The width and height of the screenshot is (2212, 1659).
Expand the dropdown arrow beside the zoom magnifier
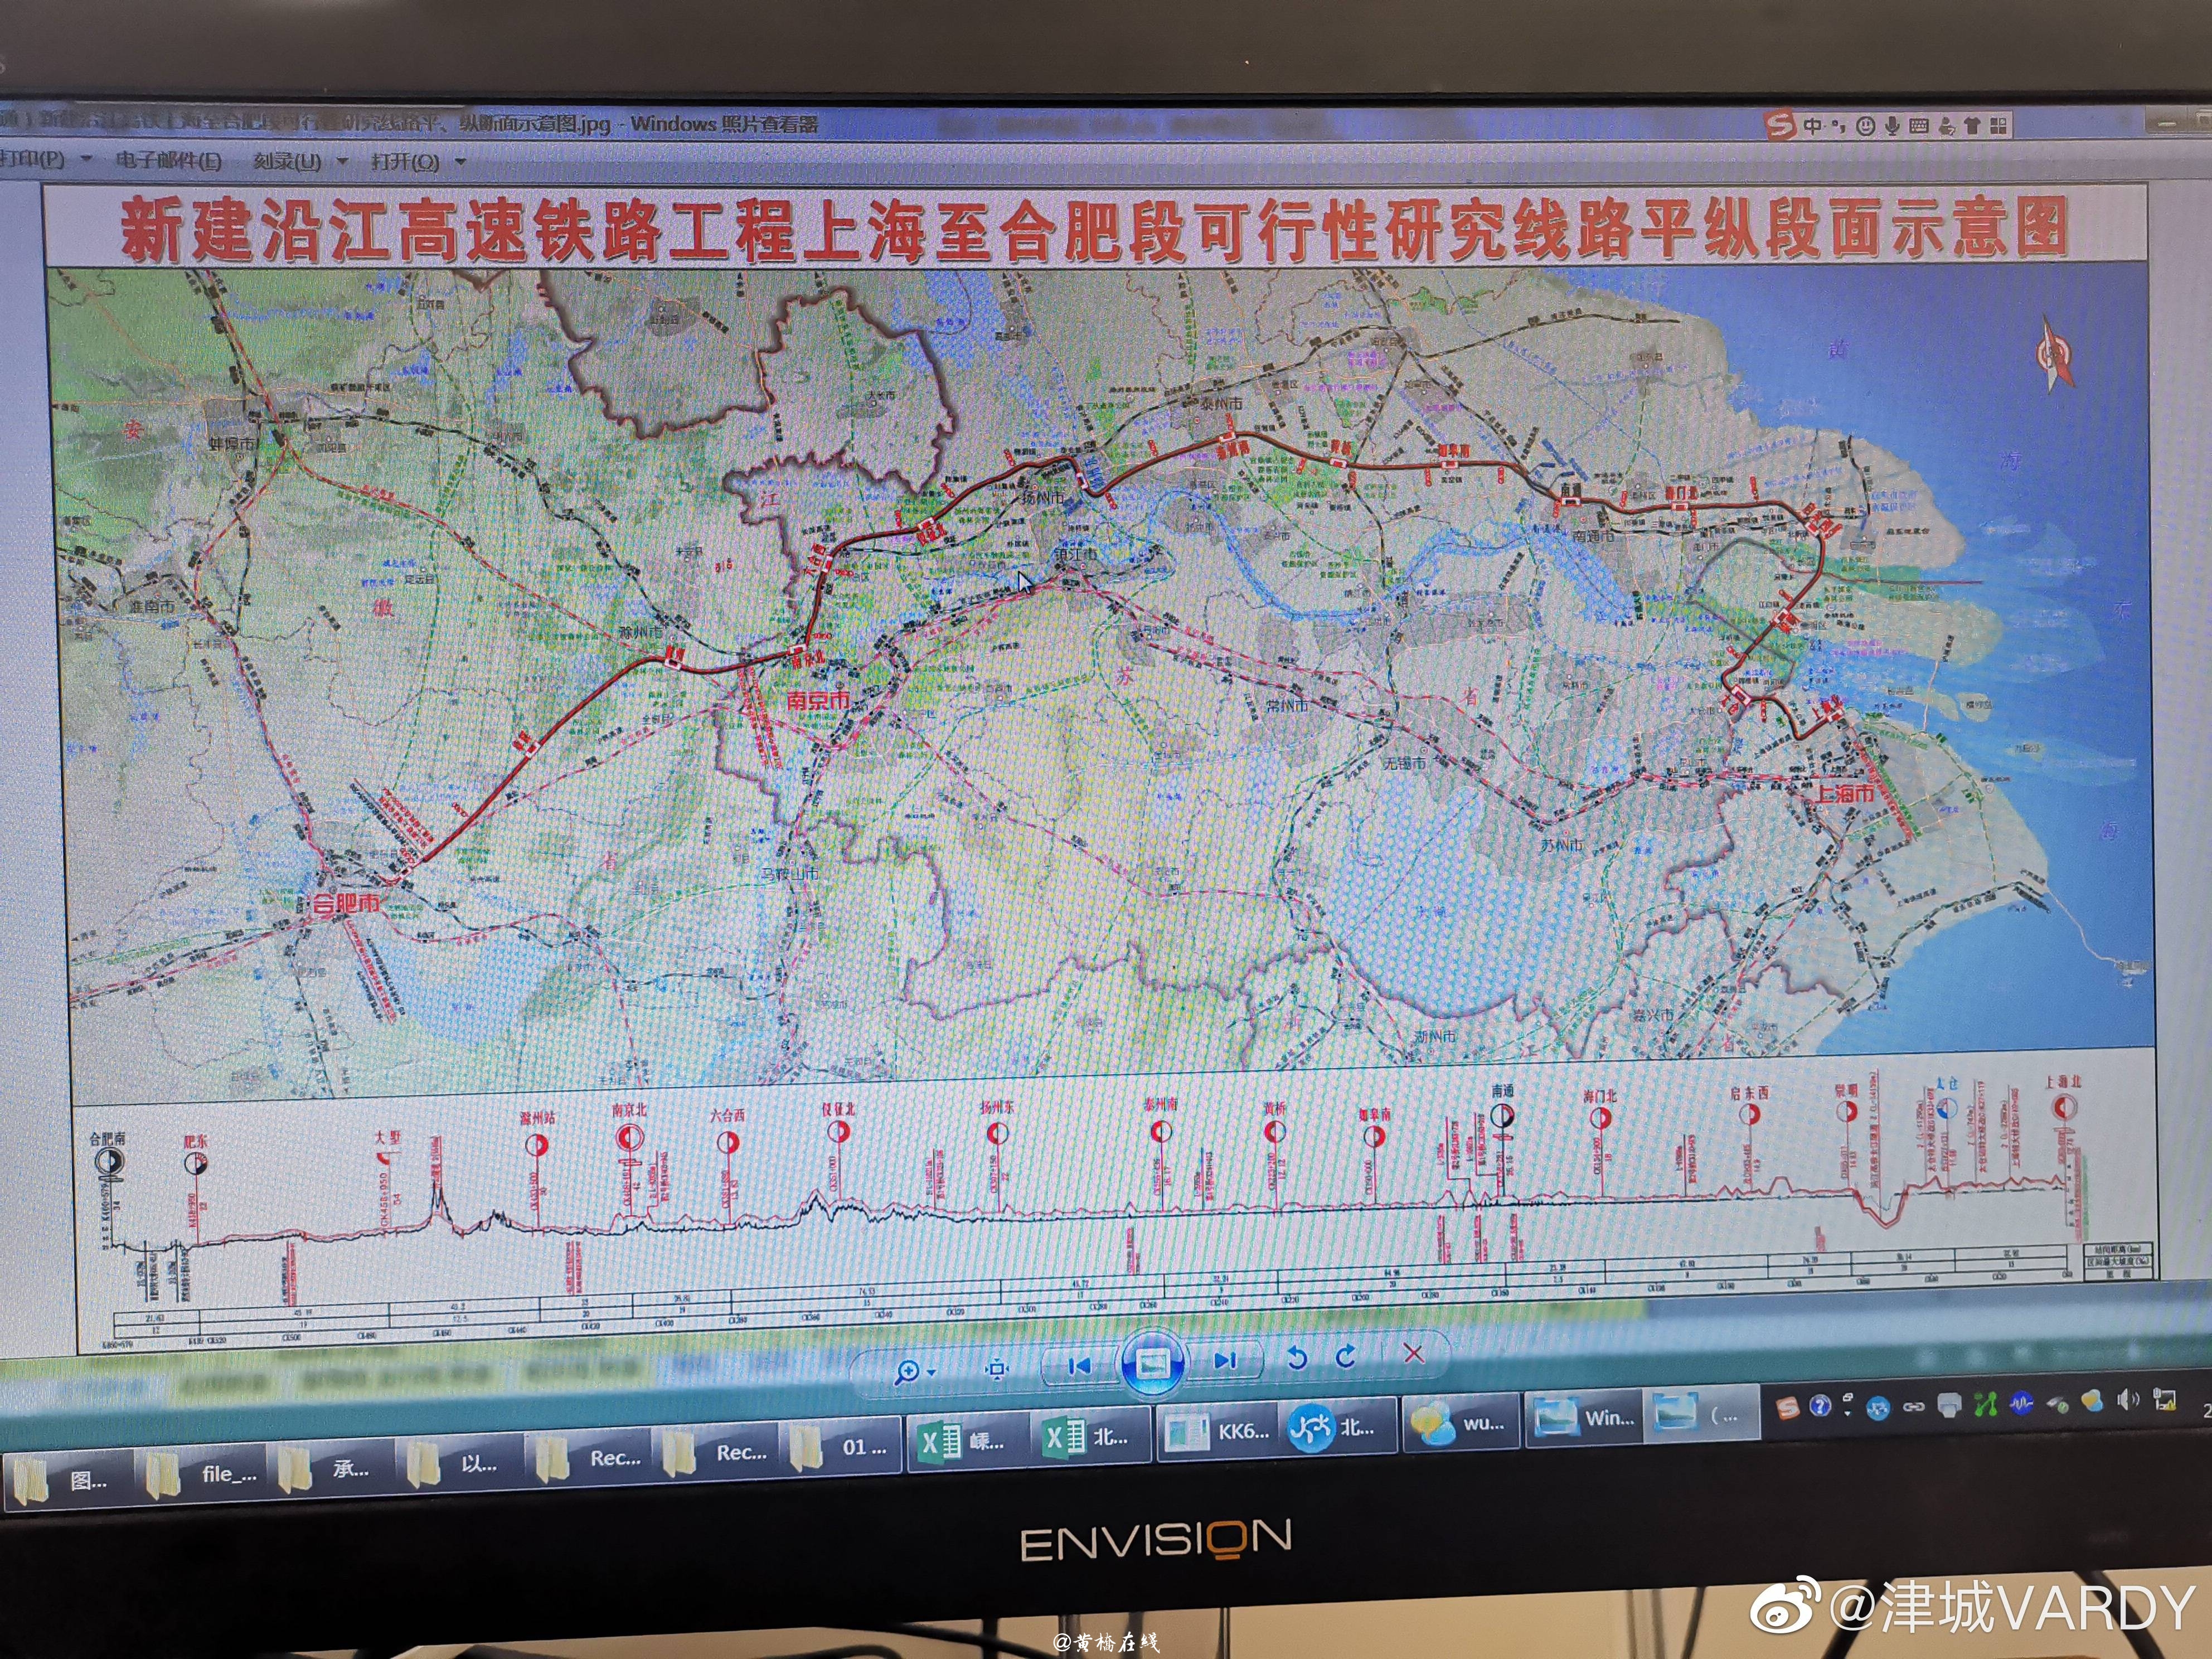(932, 1372)
